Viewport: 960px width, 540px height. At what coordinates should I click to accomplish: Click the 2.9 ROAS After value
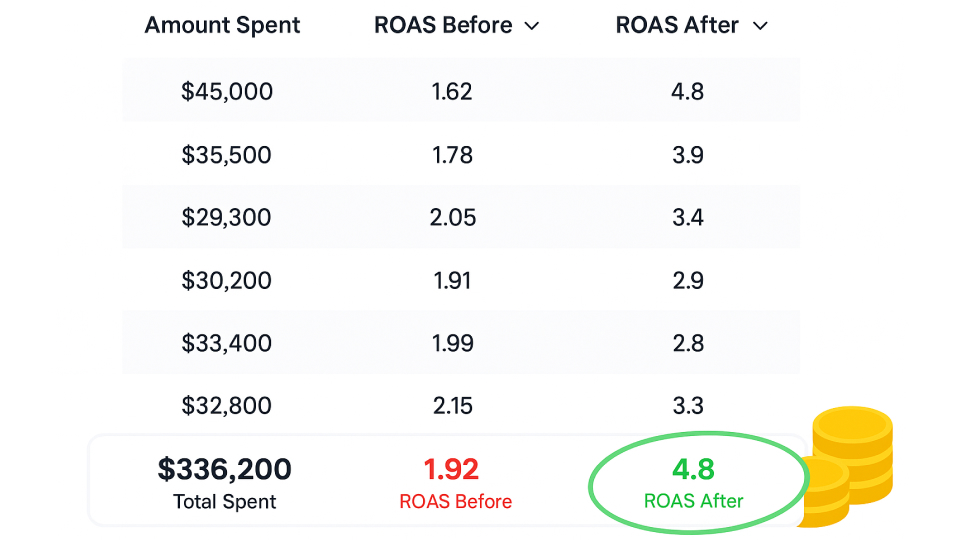pyautogui.click(x=688, y=281)
